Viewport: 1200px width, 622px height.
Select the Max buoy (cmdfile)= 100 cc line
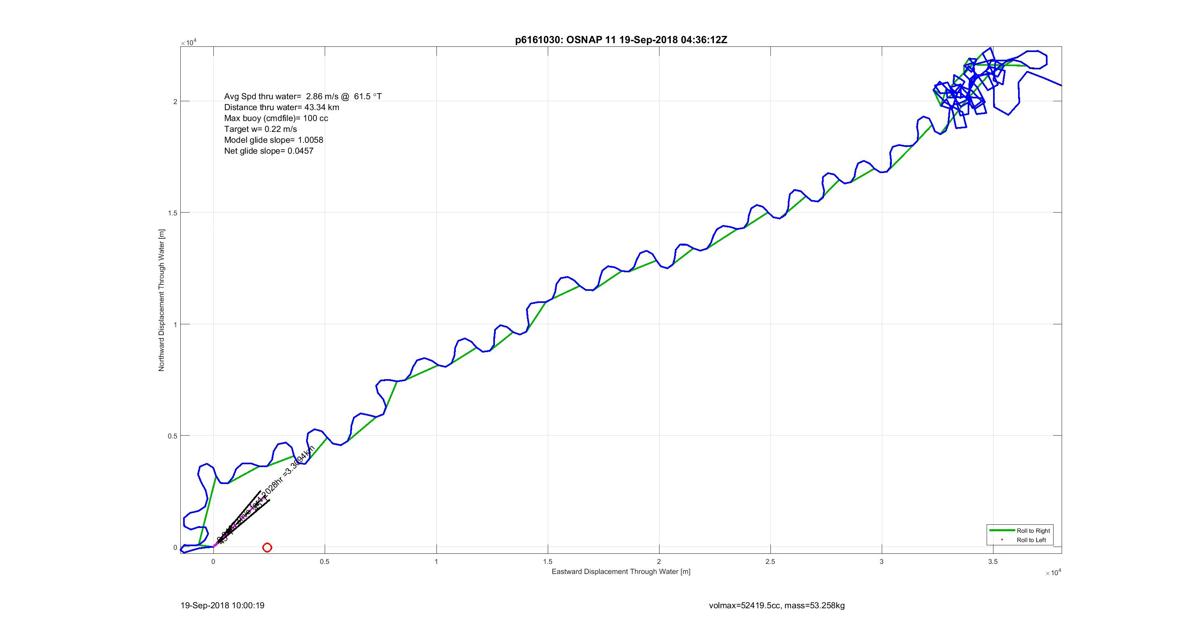[x=276, y=118]
